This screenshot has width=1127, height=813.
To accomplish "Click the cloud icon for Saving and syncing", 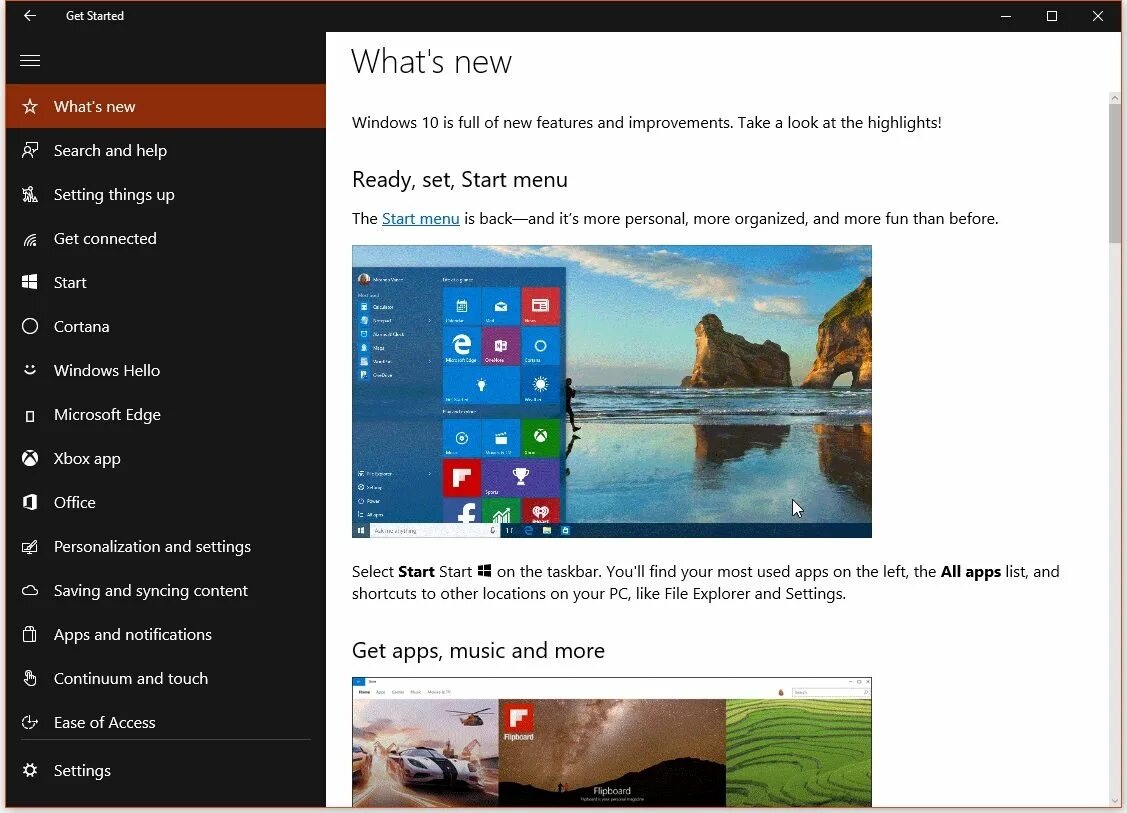I will [29, 591].
